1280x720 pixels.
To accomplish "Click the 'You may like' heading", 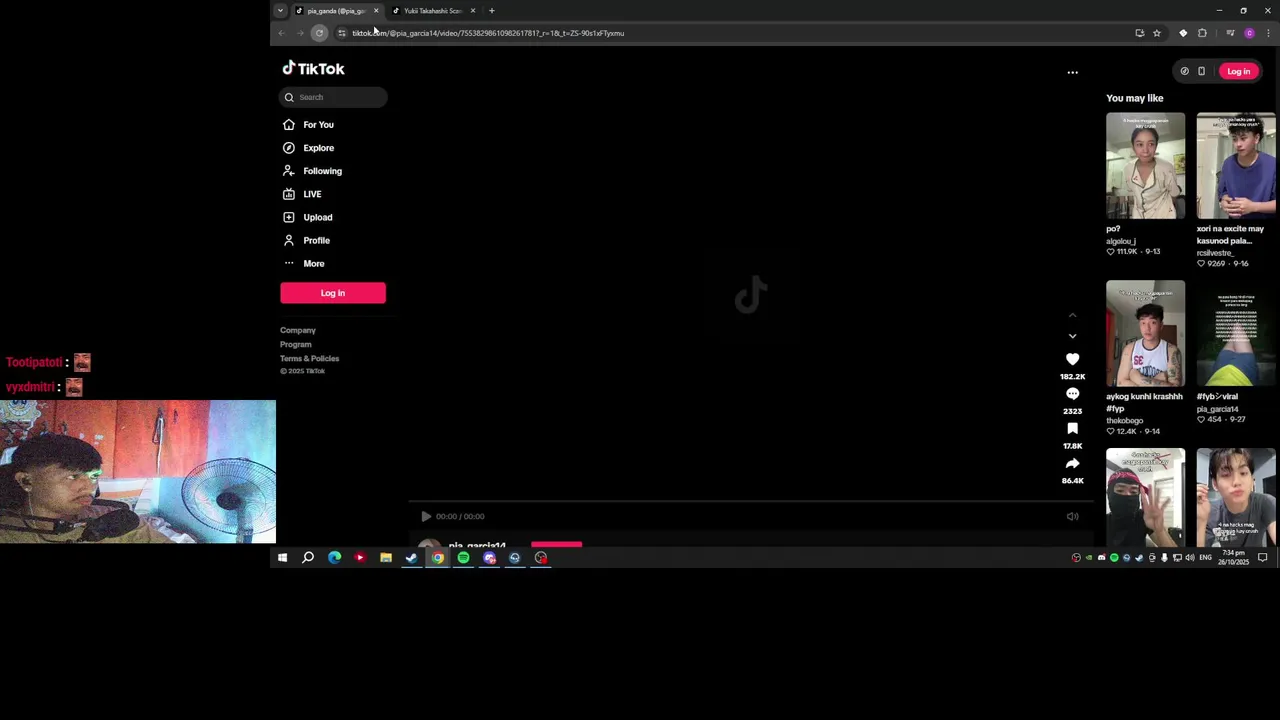I will click(x=1135, y=98).
